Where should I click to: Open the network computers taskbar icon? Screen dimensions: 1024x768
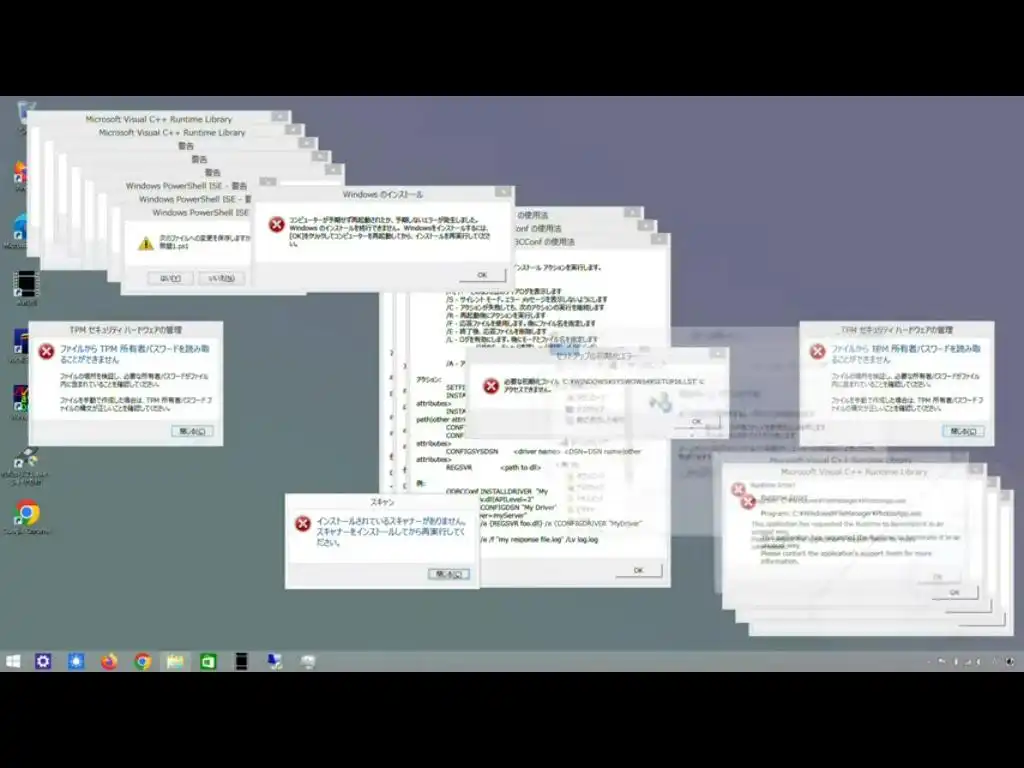pyautogui.click(x=275, y=662)
